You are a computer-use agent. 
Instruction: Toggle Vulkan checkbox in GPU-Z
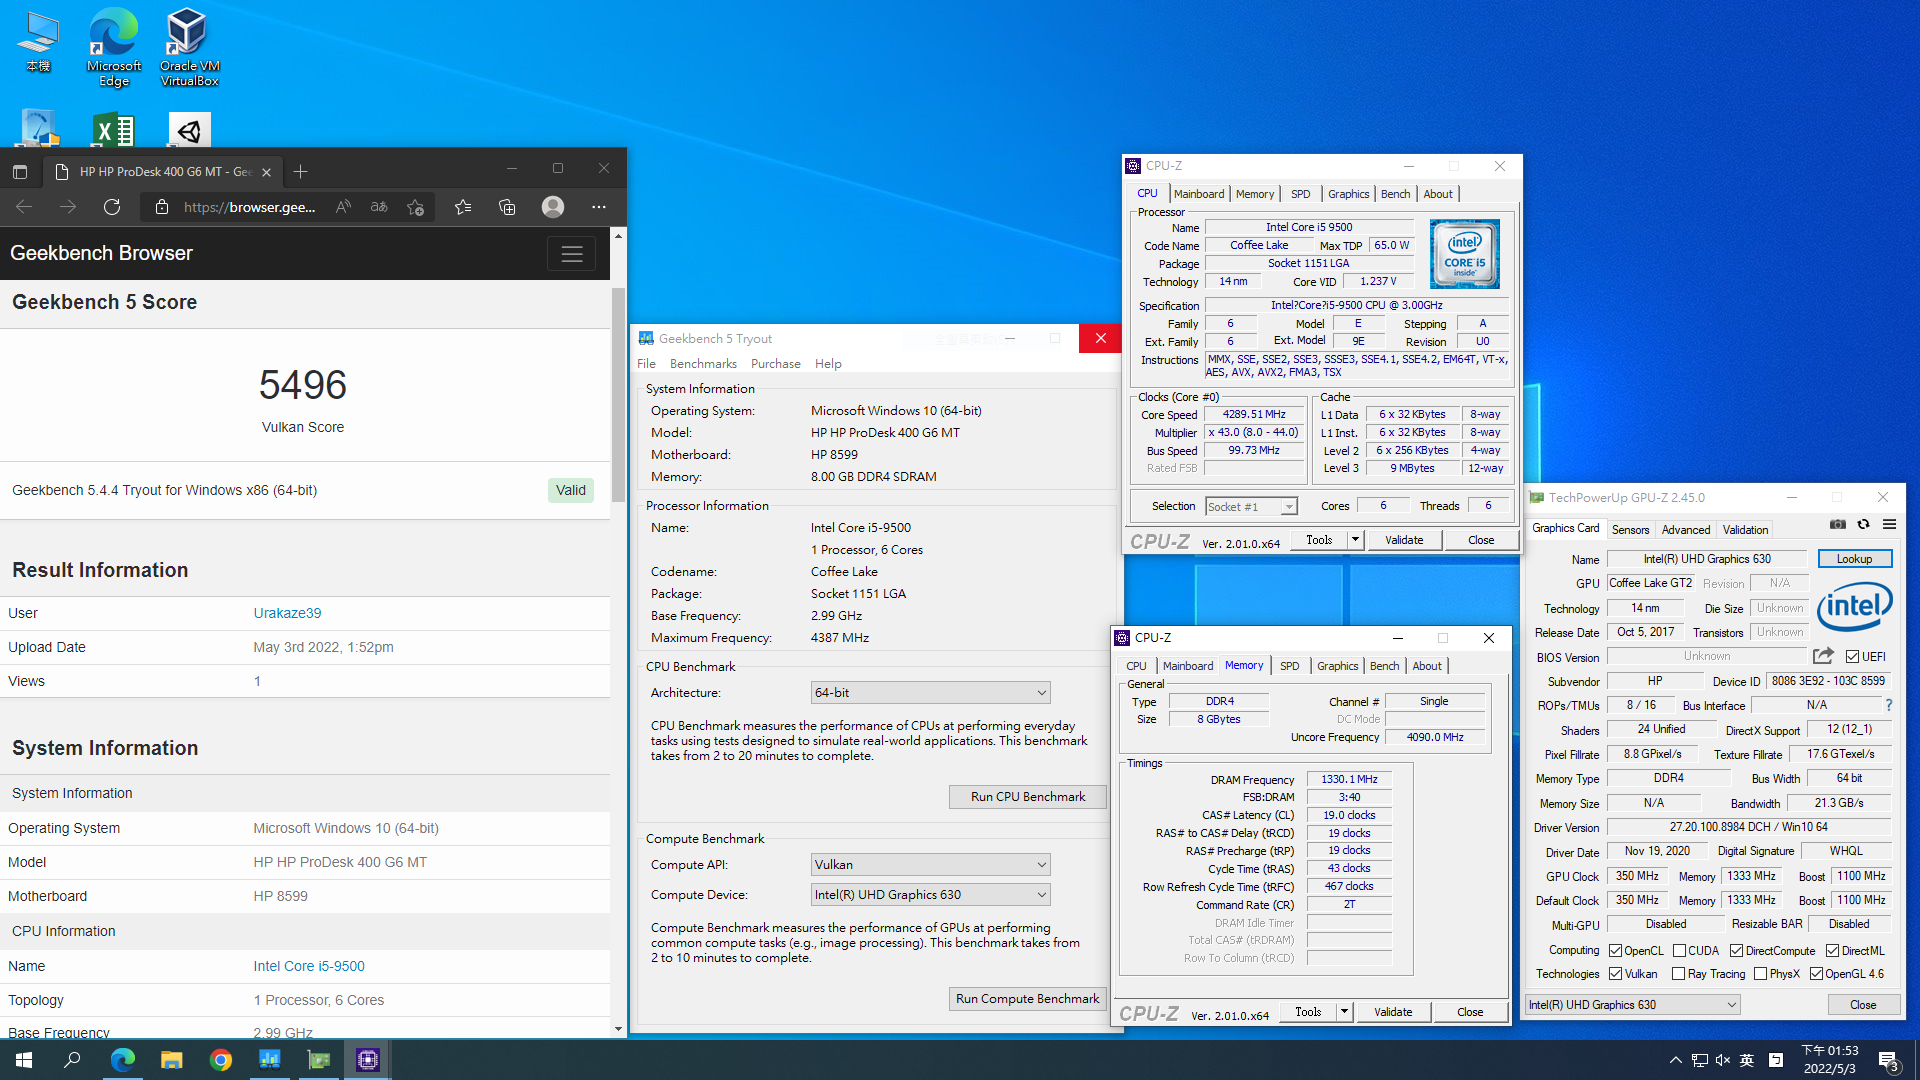tap(1615, 974)
